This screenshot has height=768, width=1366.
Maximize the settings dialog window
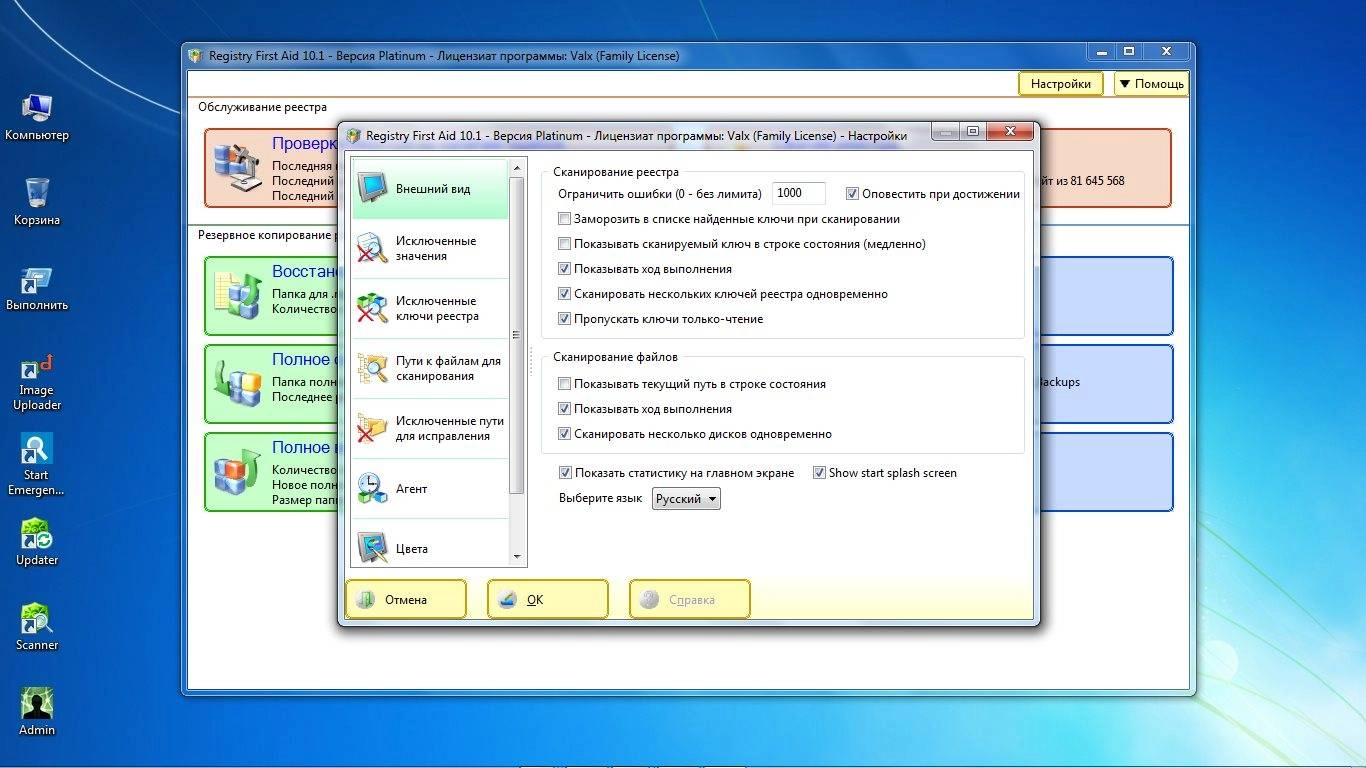(x=972, y=131)
